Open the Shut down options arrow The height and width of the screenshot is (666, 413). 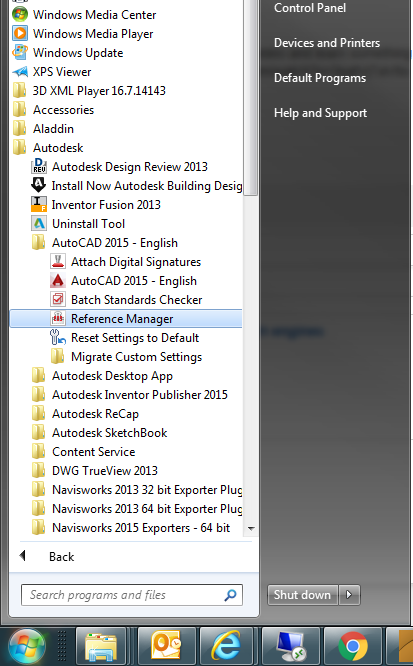point(349,595)
